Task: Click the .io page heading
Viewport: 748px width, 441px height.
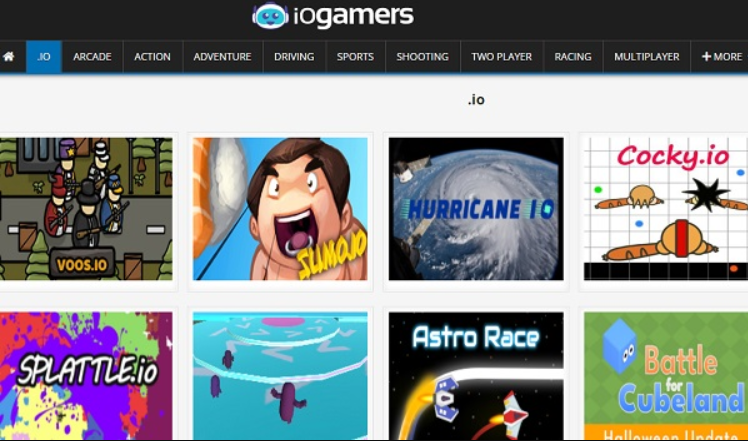Action: click(x=476, y=100)
